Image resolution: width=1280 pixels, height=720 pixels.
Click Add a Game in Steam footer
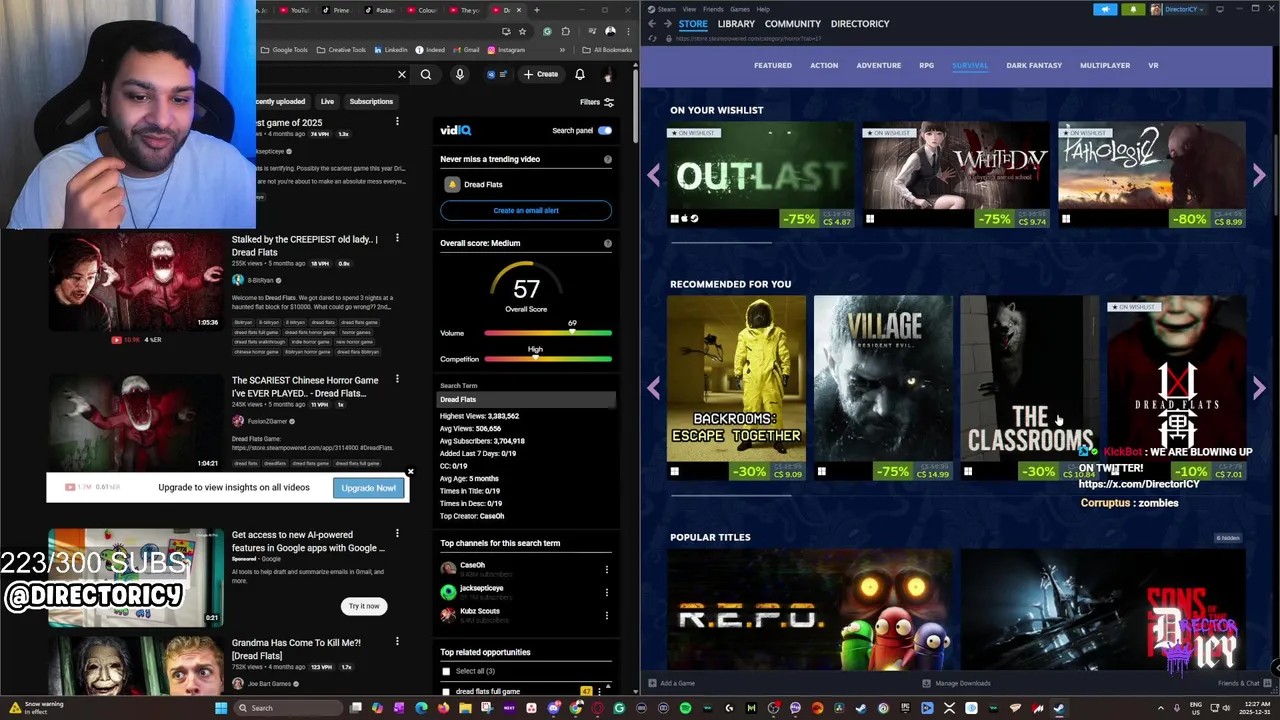(672, 683)
